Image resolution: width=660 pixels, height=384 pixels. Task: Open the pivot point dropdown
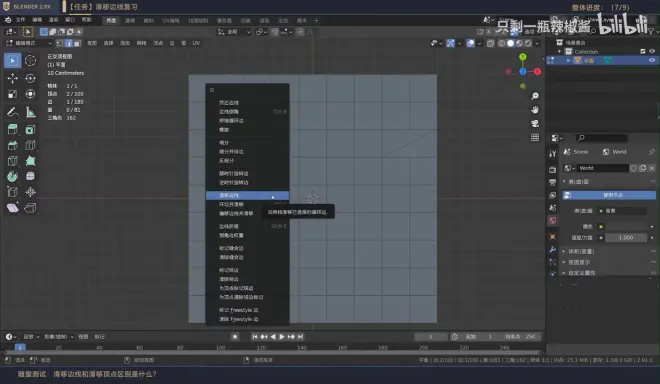pos(261,32)
